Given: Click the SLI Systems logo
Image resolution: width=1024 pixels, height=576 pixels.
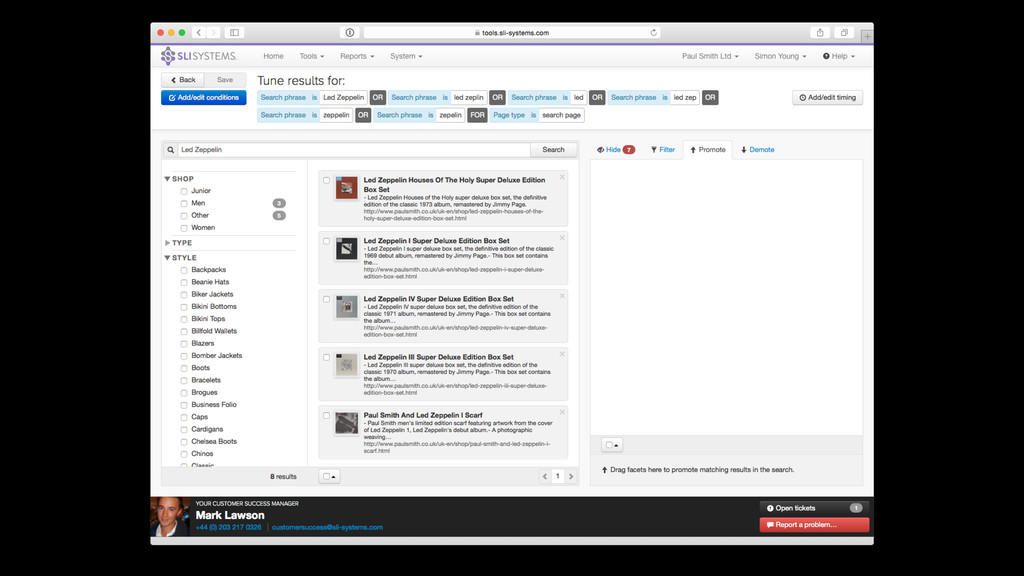Looking at the screenshot, I should point(199,56).
